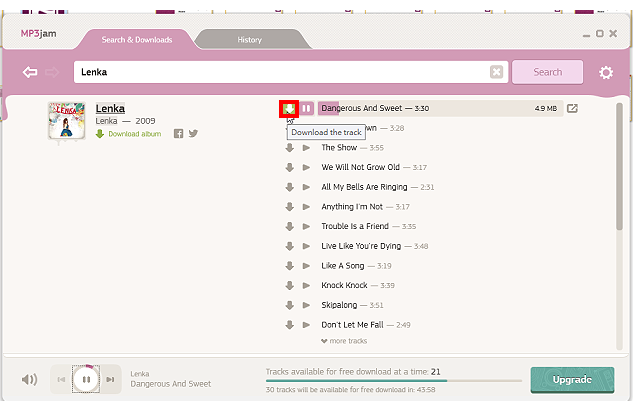634x401 pixels.
Task: Play Trouble Is a Friend
Action: [306, 226]
